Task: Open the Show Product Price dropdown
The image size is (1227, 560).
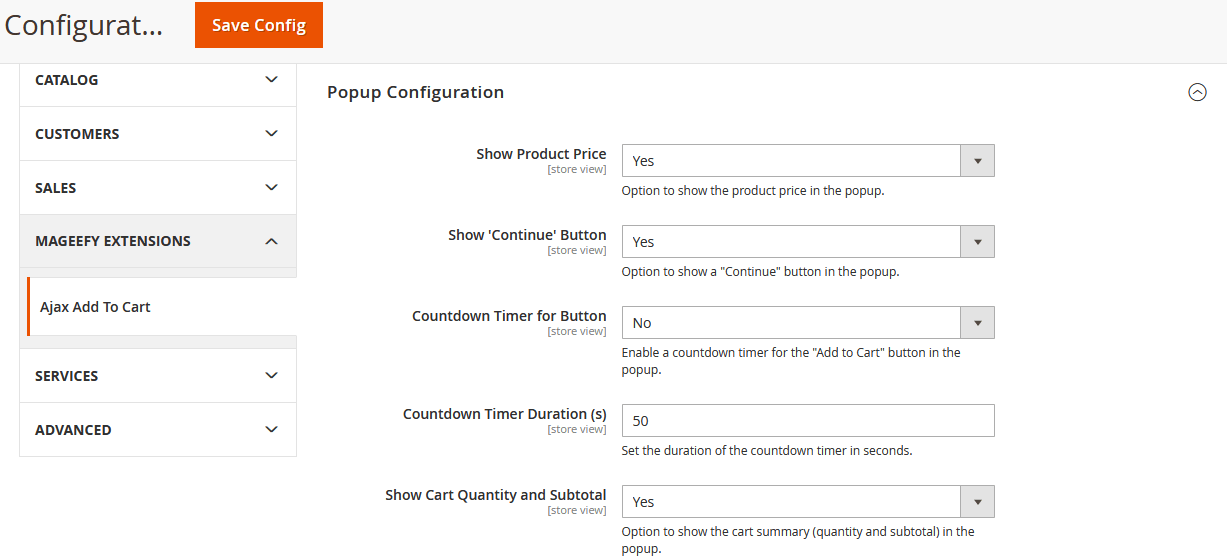Action: [807, 161]
